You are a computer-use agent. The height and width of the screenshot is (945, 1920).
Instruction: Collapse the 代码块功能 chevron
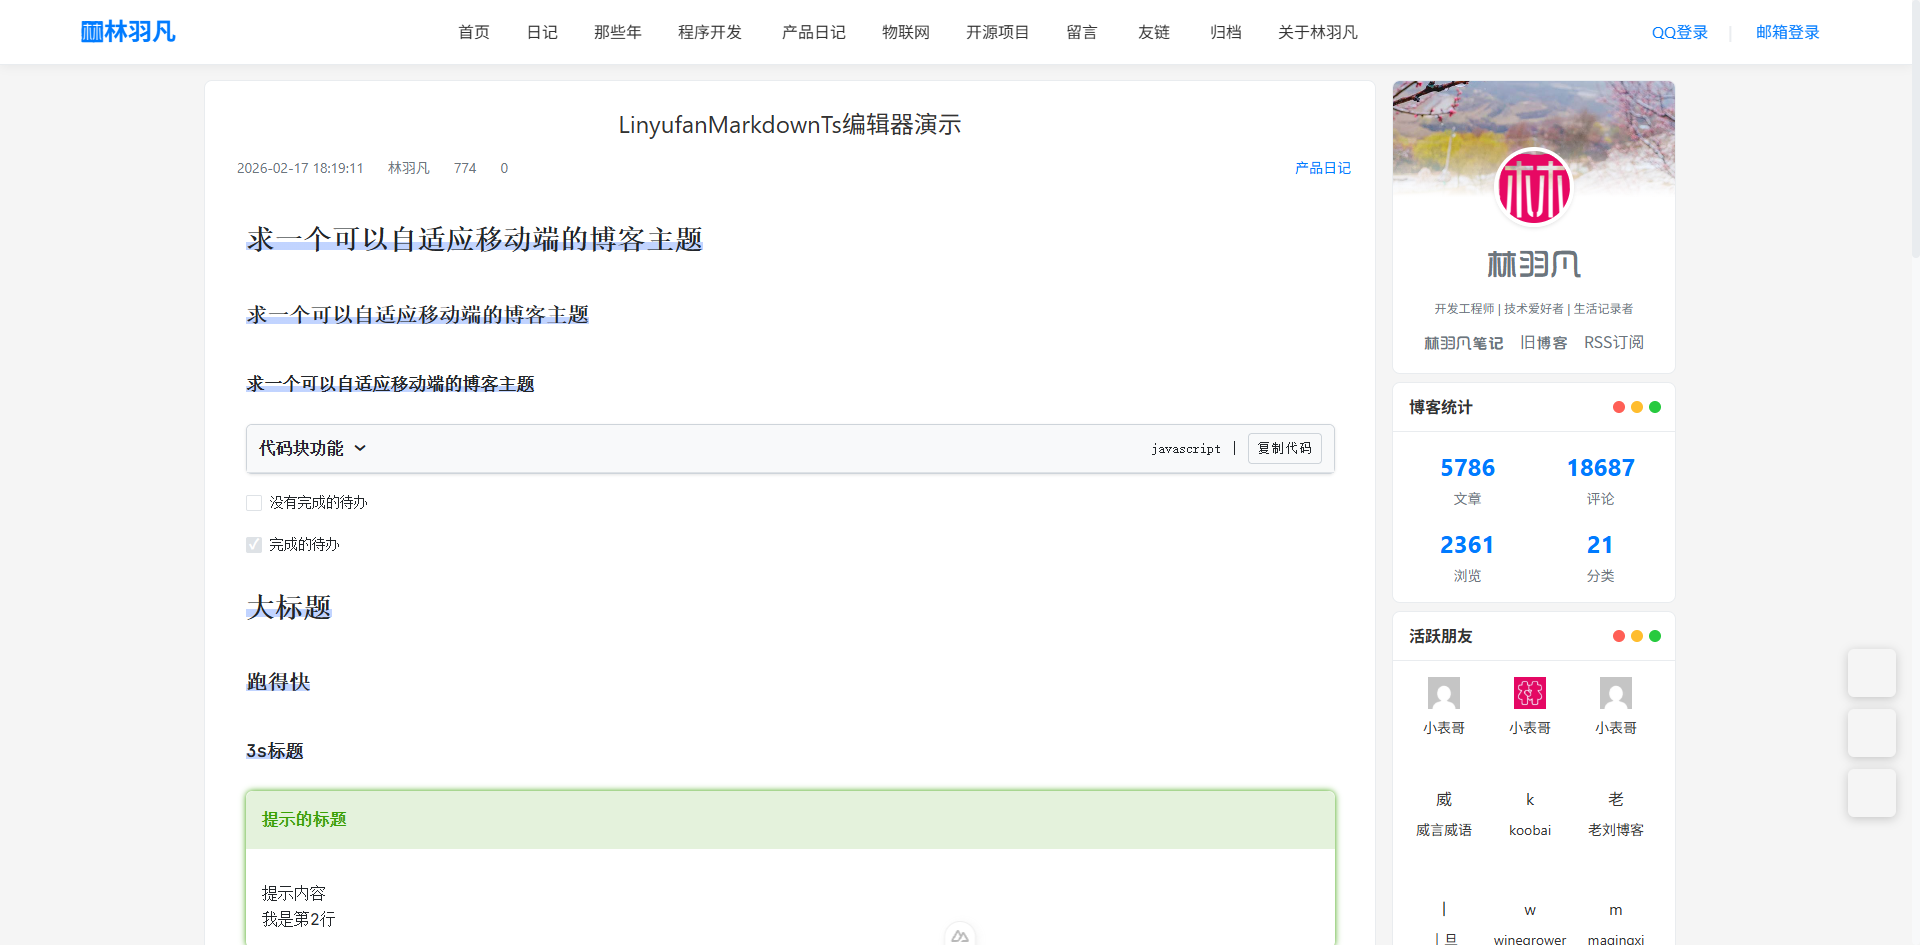pos(360,448)
